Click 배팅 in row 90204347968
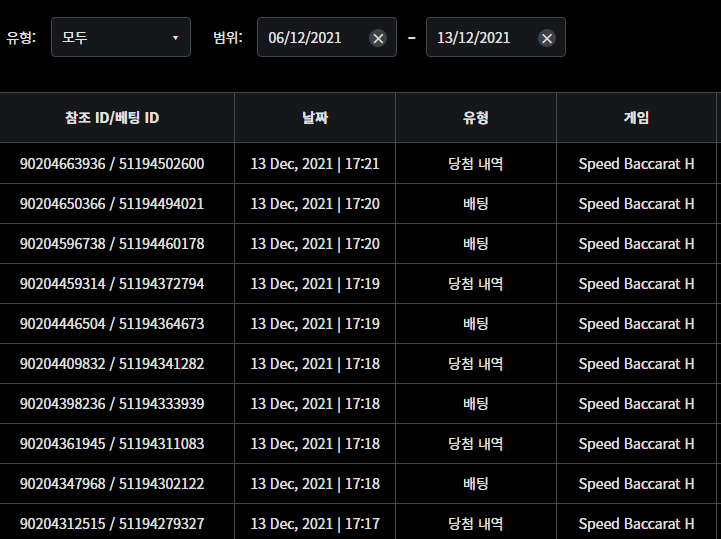This screenshot has height=539, width=721. click(x=475, y=484)
